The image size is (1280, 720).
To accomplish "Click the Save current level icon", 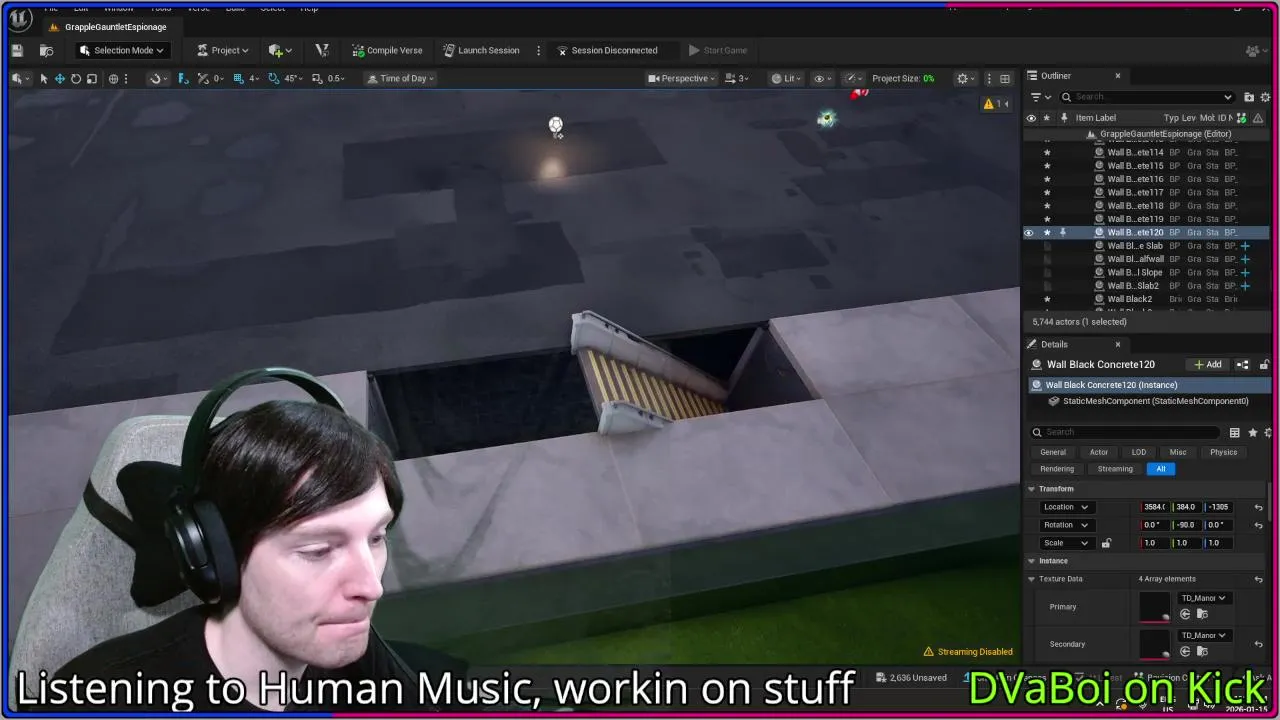I will pos(17,50).
